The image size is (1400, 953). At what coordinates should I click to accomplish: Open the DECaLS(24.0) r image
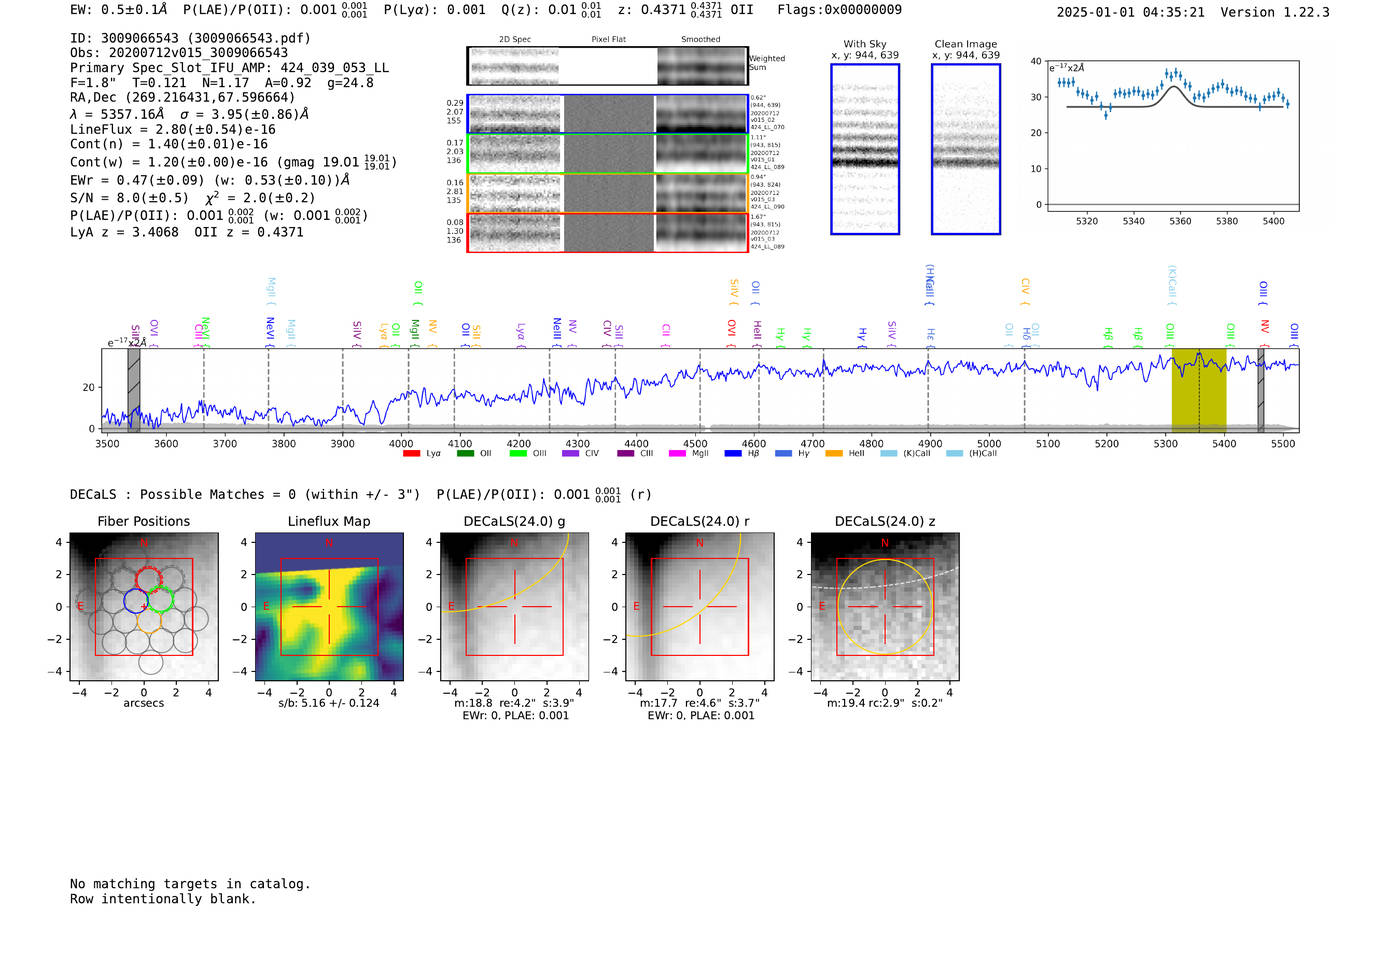[699, 607]
